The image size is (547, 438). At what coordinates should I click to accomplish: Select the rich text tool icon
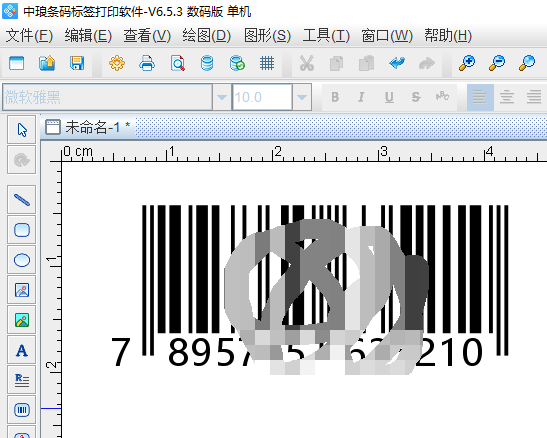point(22,380)
